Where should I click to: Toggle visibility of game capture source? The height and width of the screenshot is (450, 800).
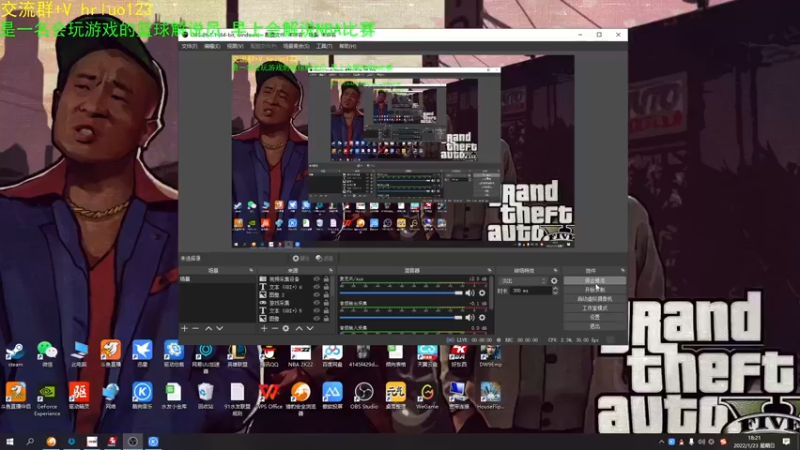[316, 303]
